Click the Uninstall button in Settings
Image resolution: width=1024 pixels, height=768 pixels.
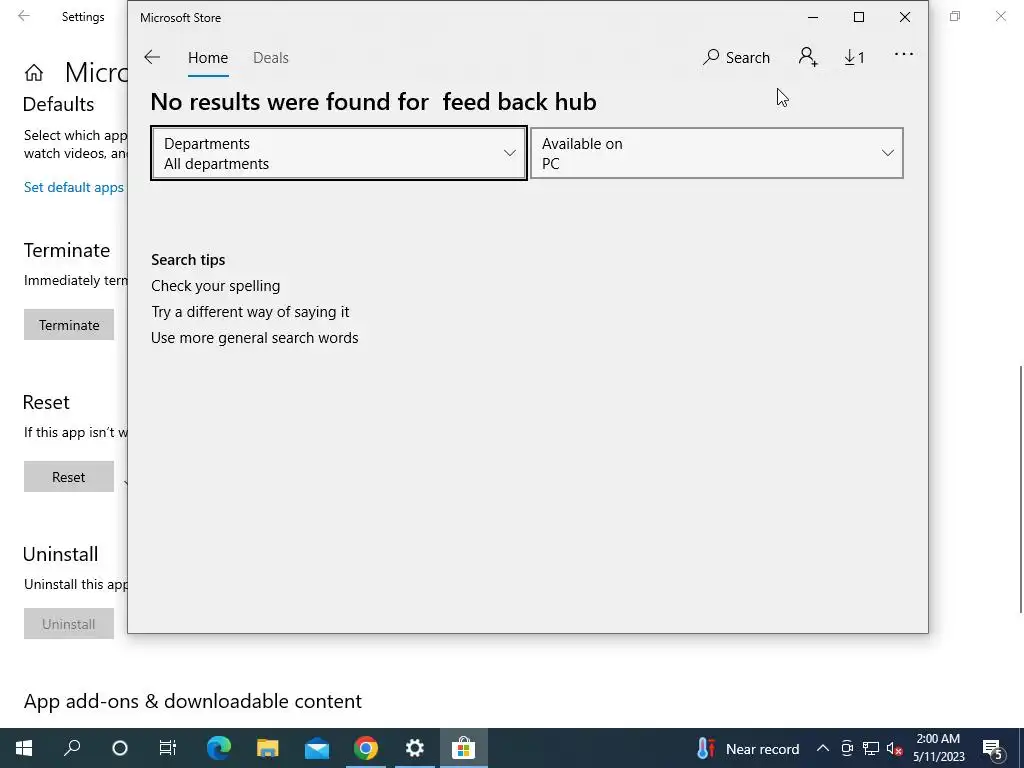click(69, 624)
